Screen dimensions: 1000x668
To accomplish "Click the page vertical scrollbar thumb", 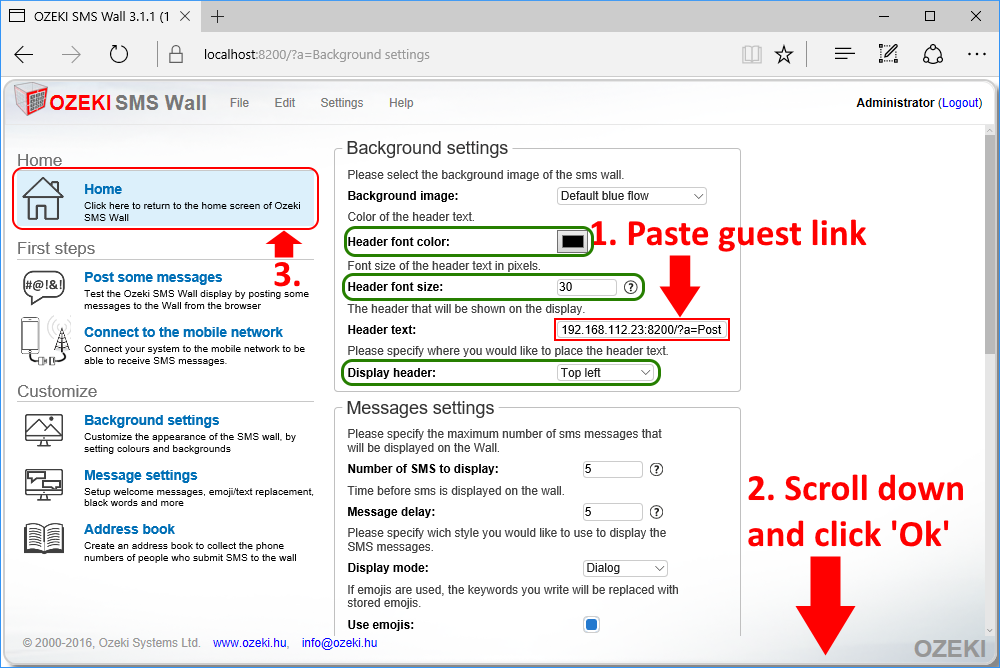I will tap(990, 244).
